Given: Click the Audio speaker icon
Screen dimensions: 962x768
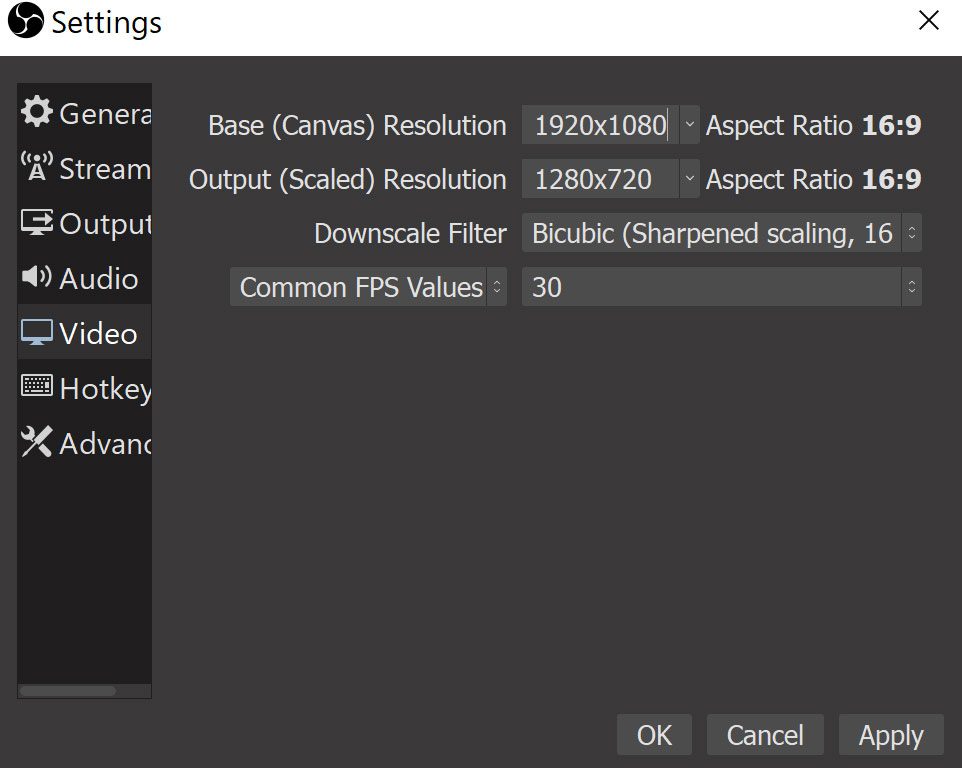Looking at the screenshot, I should point(37,277).
